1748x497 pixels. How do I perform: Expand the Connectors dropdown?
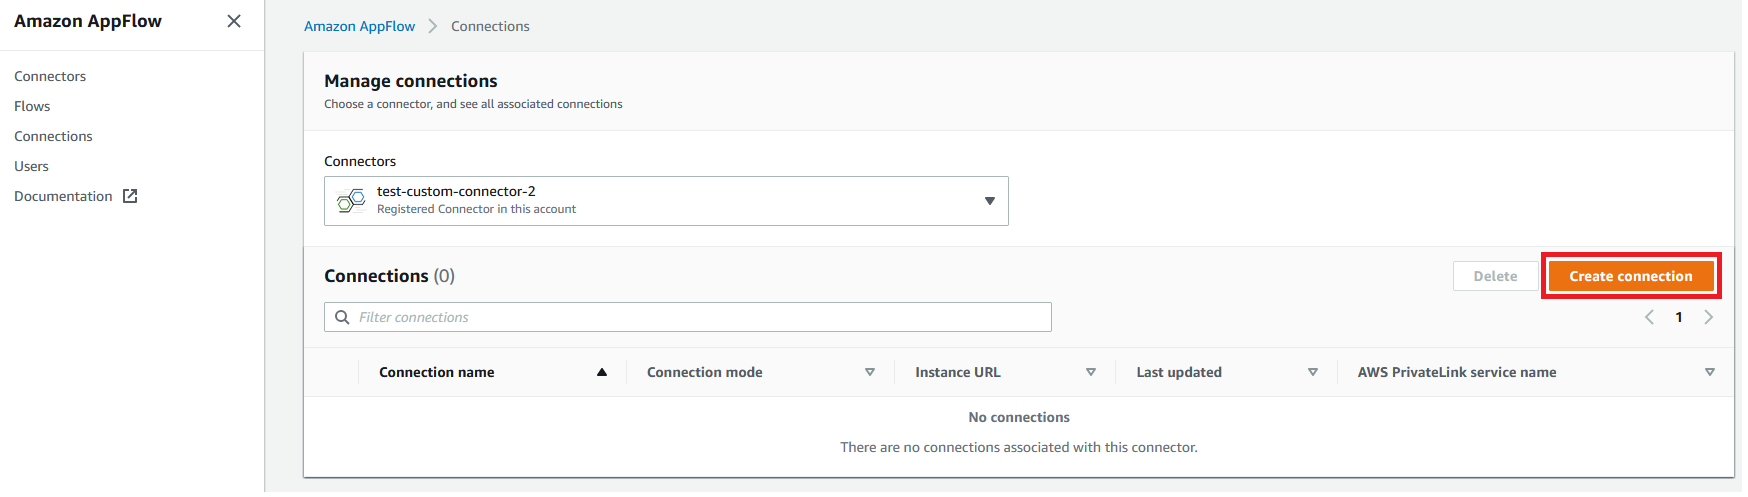[666, 201]
